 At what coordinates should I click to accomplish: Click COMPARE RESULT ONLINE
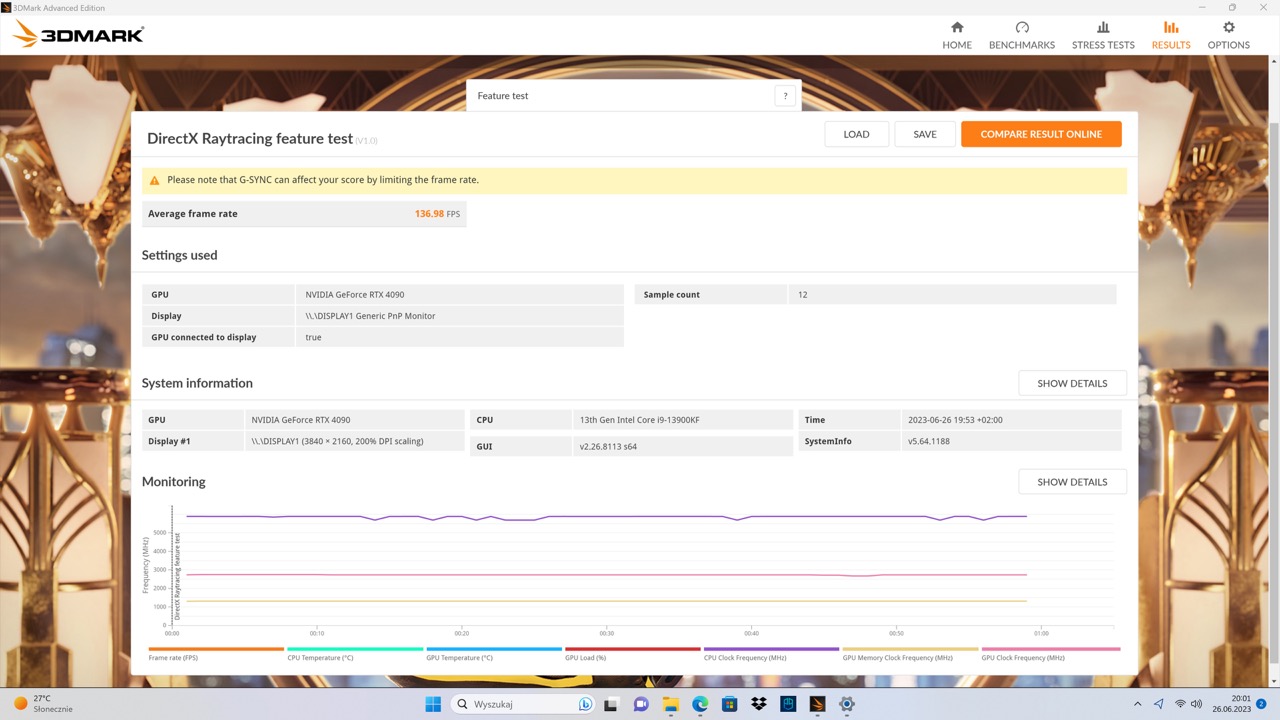(1041, 134)
